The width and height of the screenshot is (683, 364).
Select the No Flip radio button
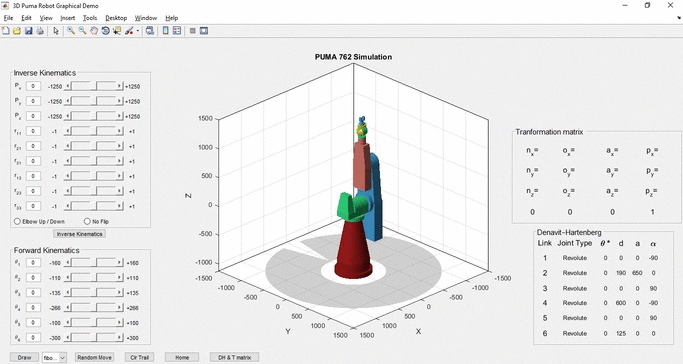87,221
